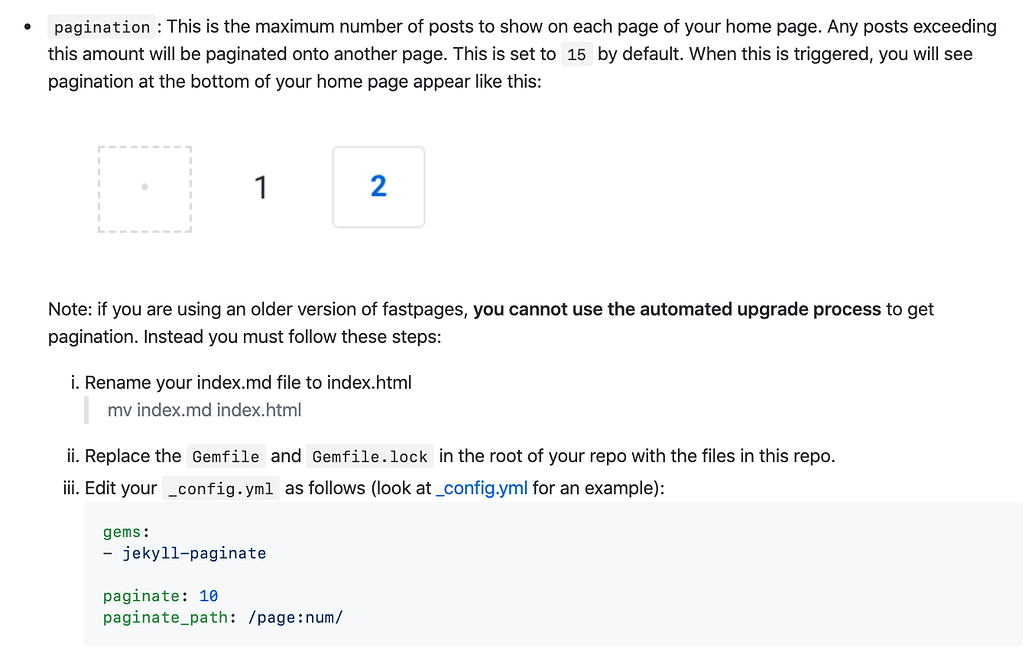Open the _config.yml example link
Image resolution: width=1035 pixels, height=667 pixels.
point(481,489)
